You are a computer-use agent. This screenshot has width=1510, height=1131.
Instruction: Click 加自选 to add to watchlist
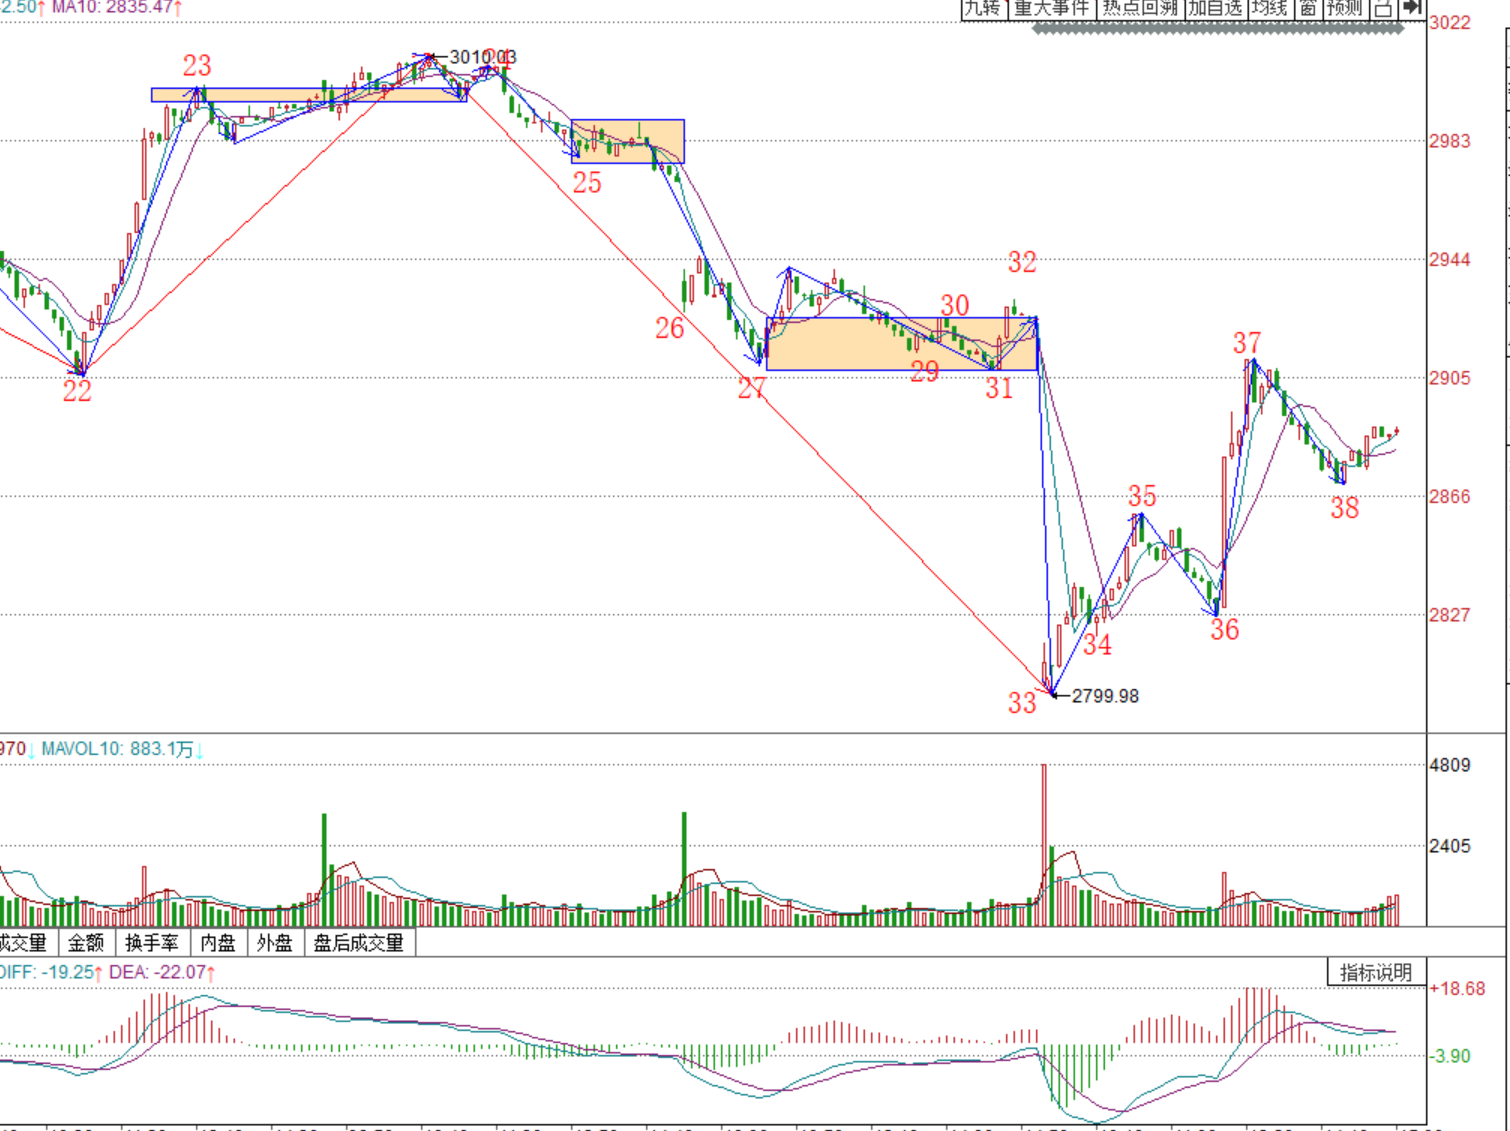[1215, 8]
